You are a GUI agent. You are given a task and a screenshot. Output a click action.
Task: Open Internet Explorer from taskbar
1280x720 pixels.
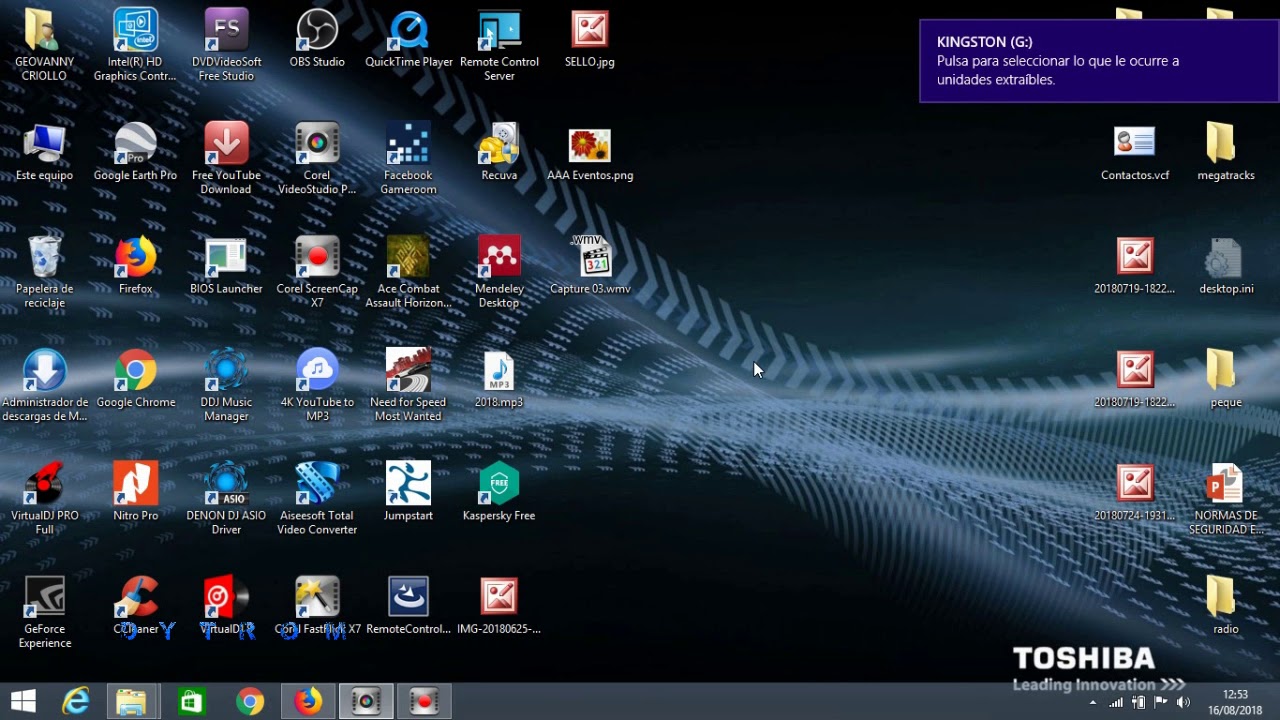76,702
